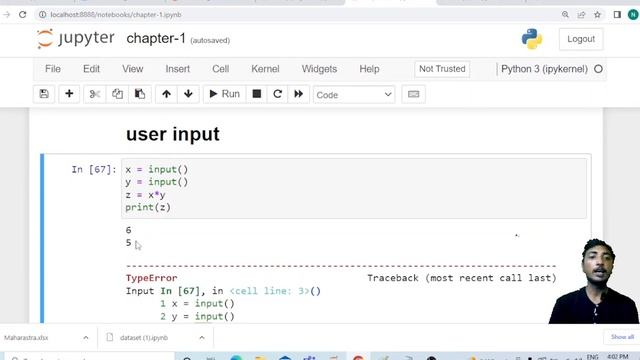Share this page icon in address bar
The image size is (640, 360).
(x=581, y=15)
